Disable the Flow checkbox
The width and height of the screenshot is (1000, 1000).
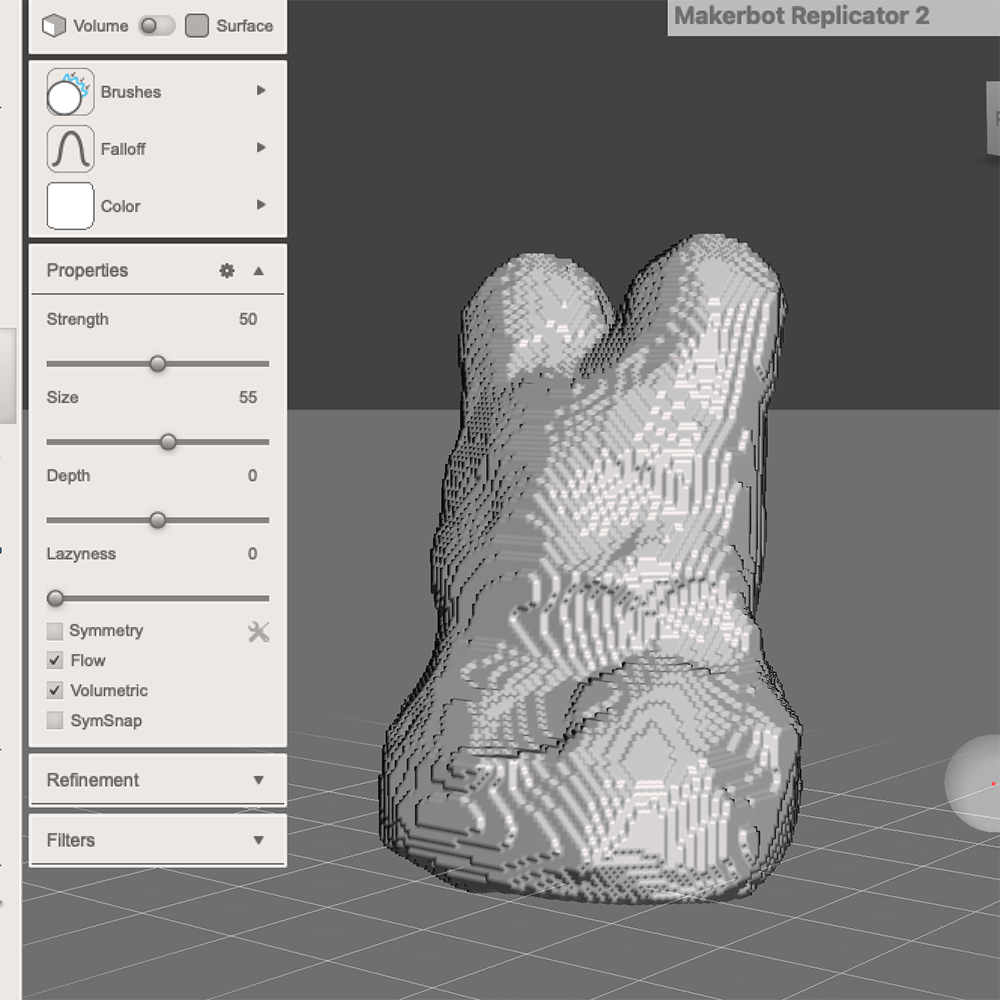[x=55, y=661]
